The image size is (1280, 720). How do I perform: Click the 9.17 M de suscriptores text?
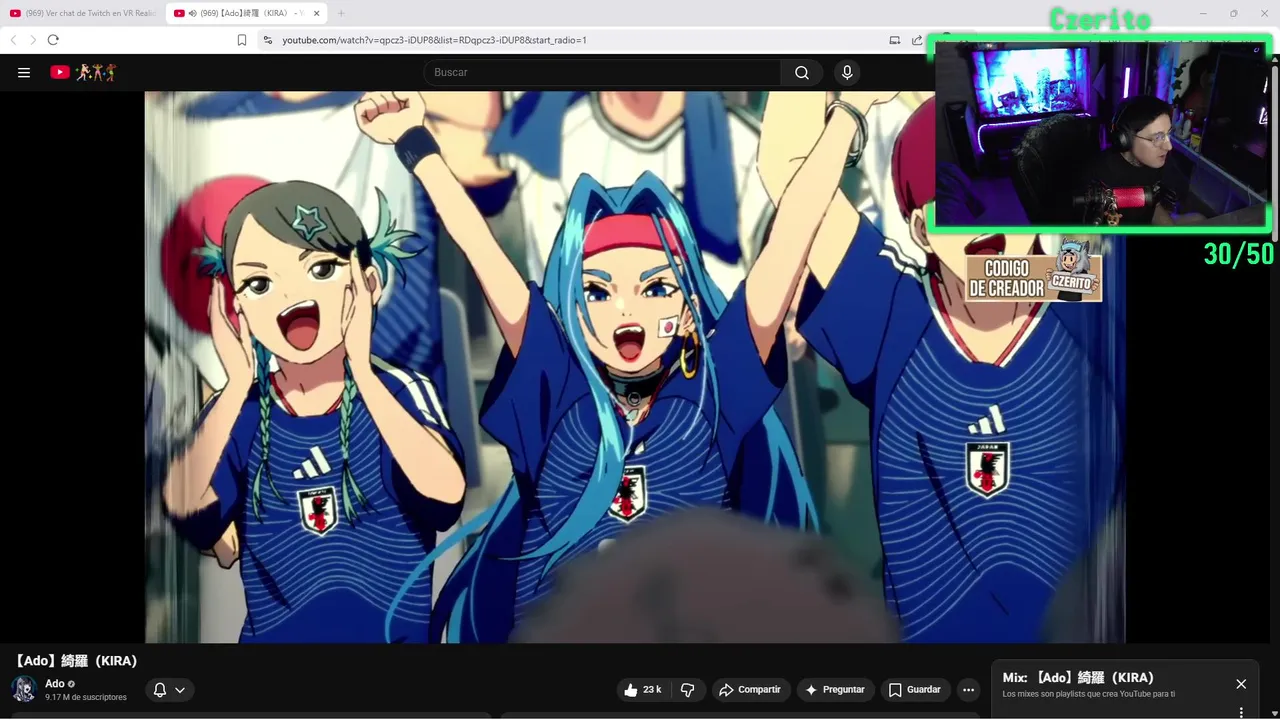(86, 697)
